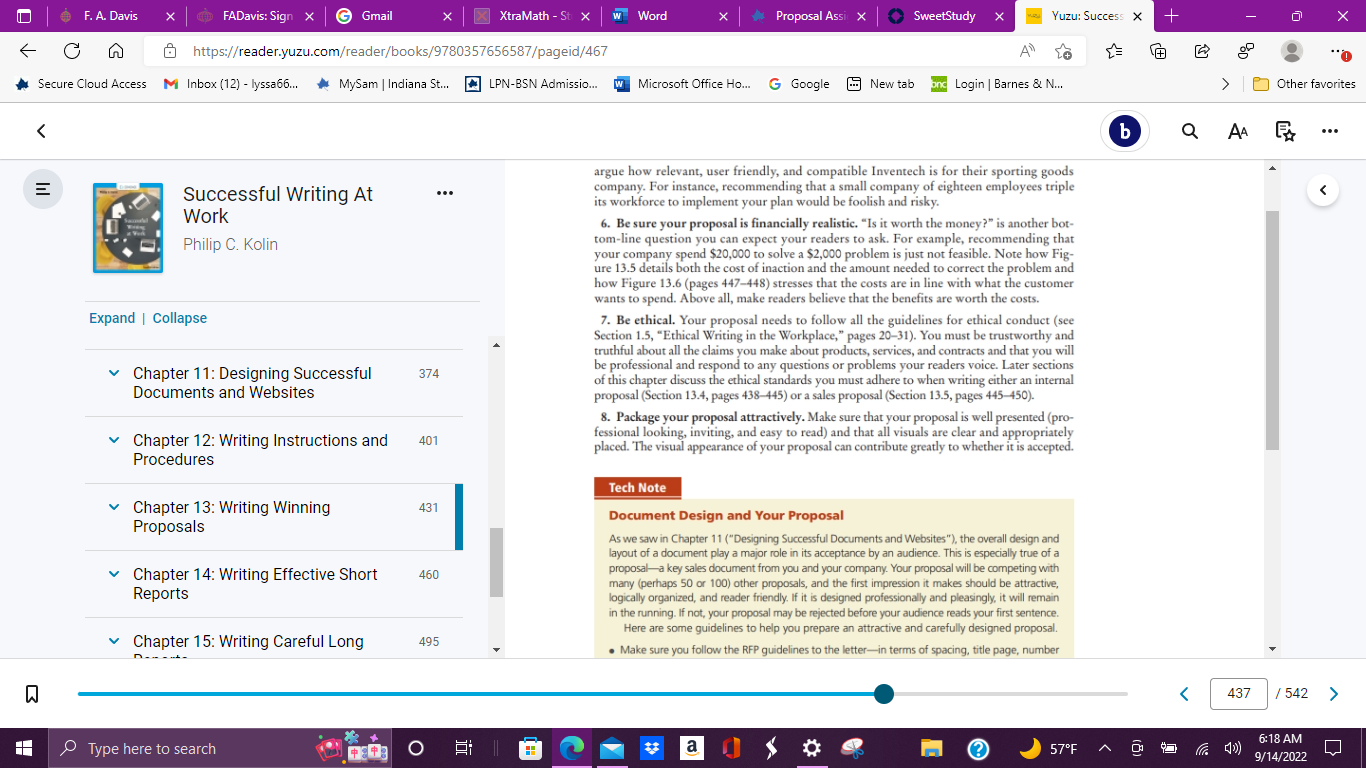Expand Chapter 12 chevron

point(114,440)
